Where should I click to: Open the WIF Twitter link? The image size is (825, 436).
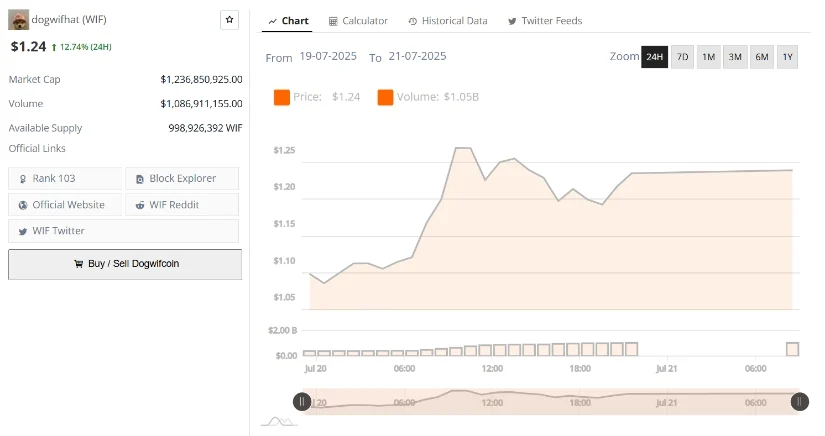pyautogui.click(x=65, y=230)
